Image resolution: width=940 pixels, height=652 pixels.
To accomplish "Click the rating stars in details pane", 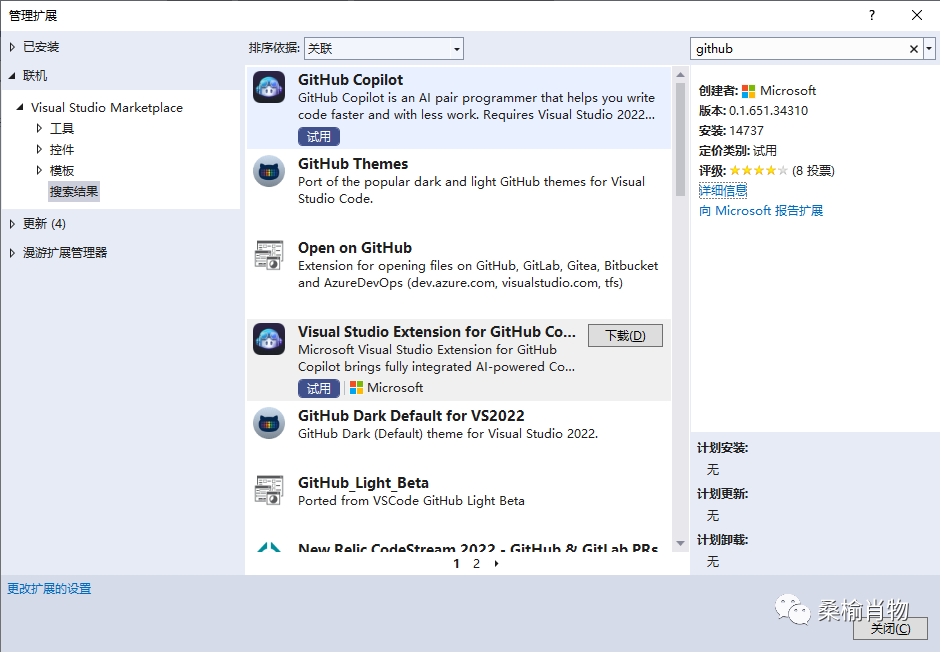I will [x=758, y=171].
